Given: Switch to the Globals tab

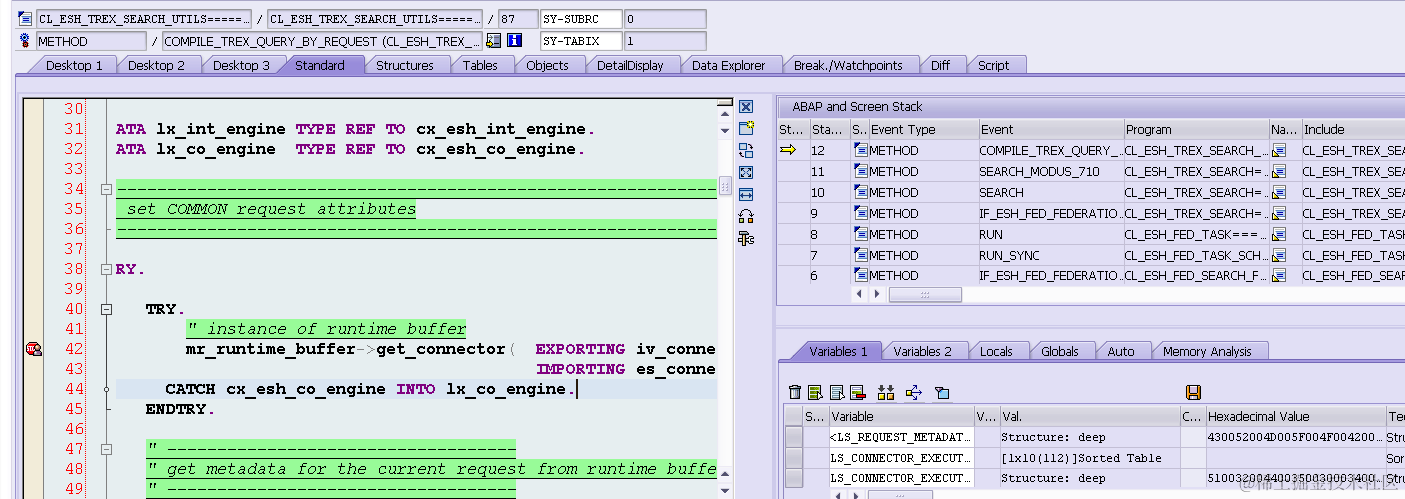Looking at the screenshot, I should tap(1059, 351).
